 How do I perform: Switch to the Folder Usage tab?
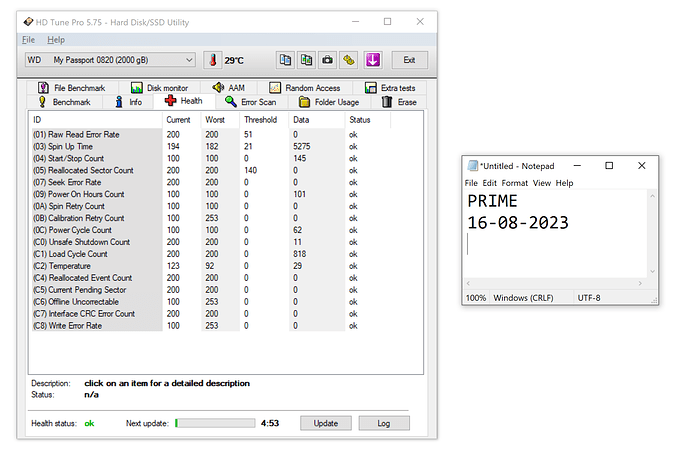[329, 102]
